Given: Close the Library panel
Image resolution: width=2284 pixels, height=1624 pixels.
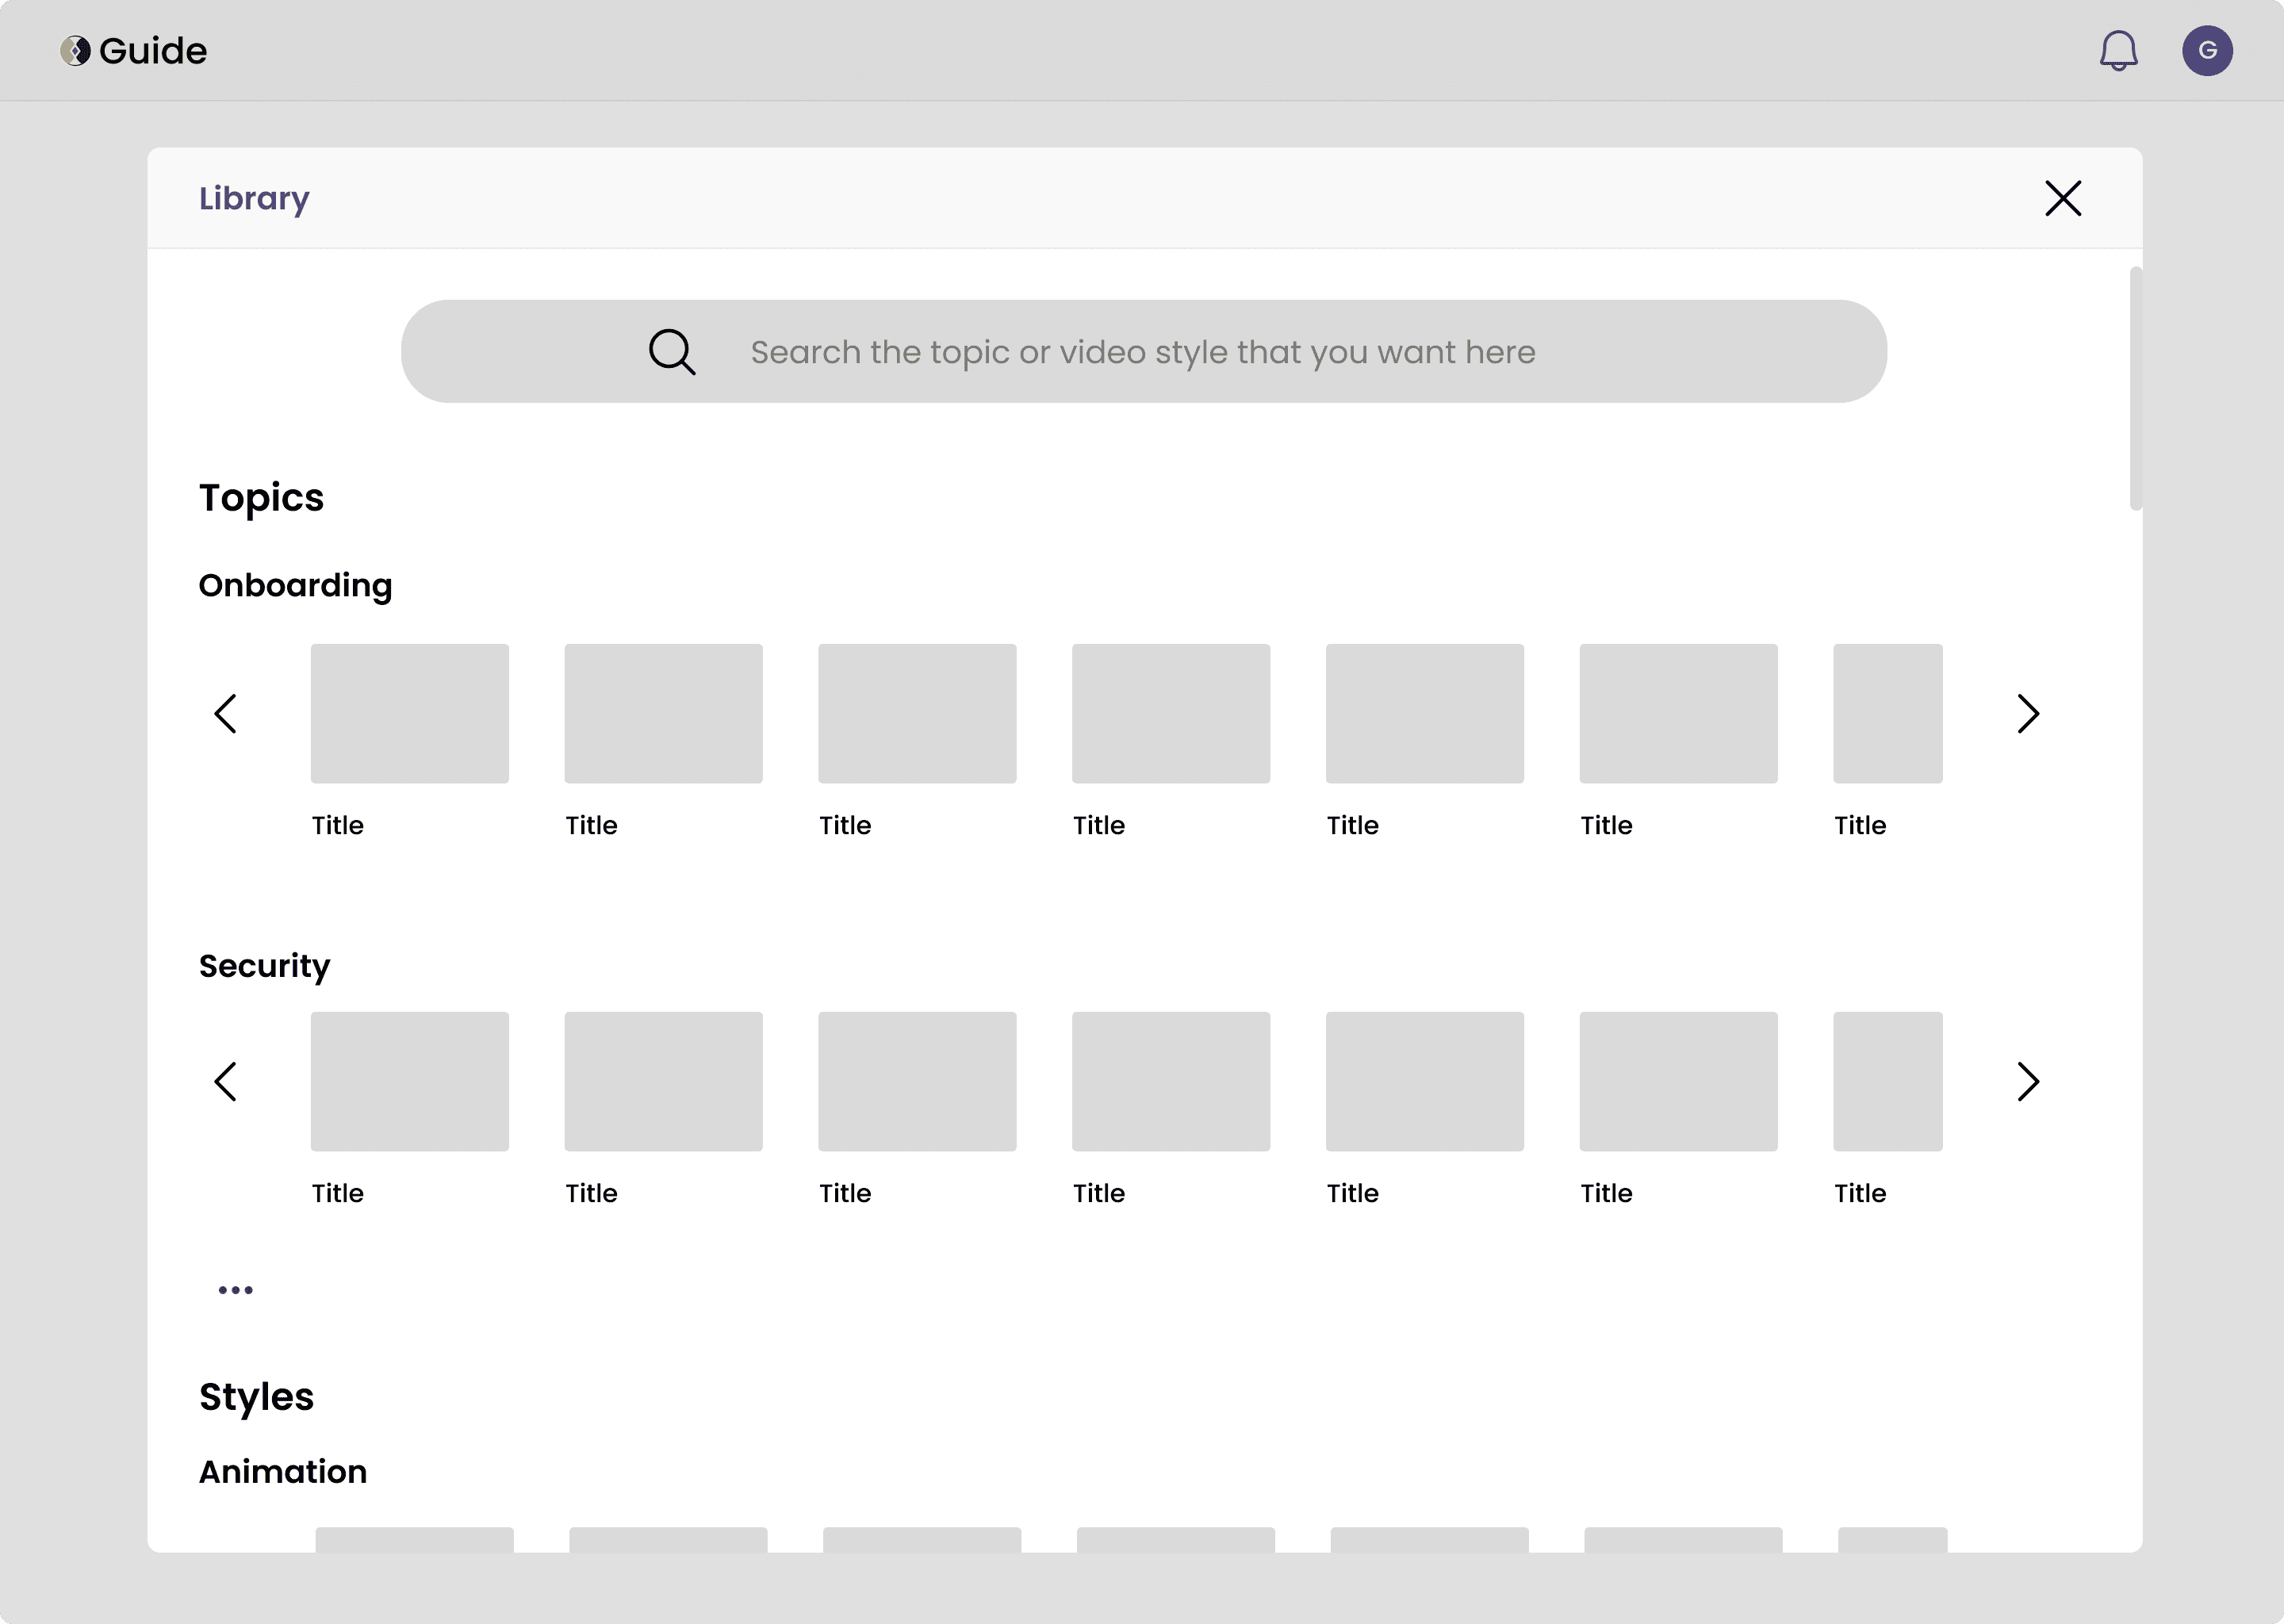Looking at the screenshot, I should coord(2063,198).
